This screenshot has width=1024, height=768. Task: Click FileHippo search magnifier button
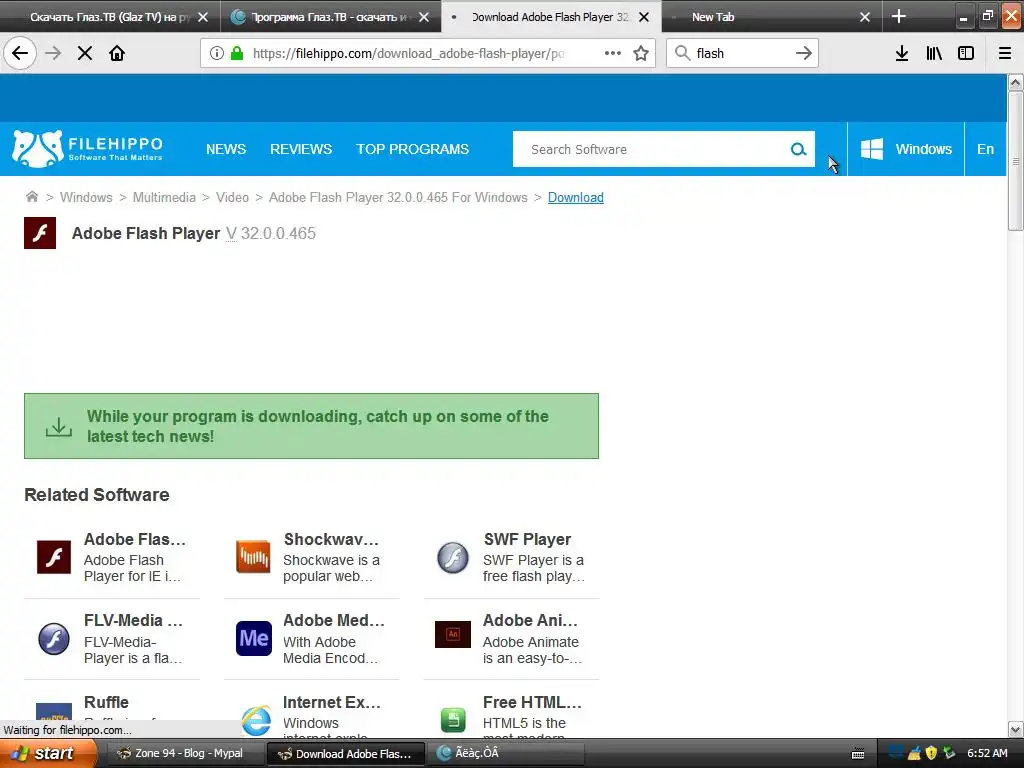798,150
